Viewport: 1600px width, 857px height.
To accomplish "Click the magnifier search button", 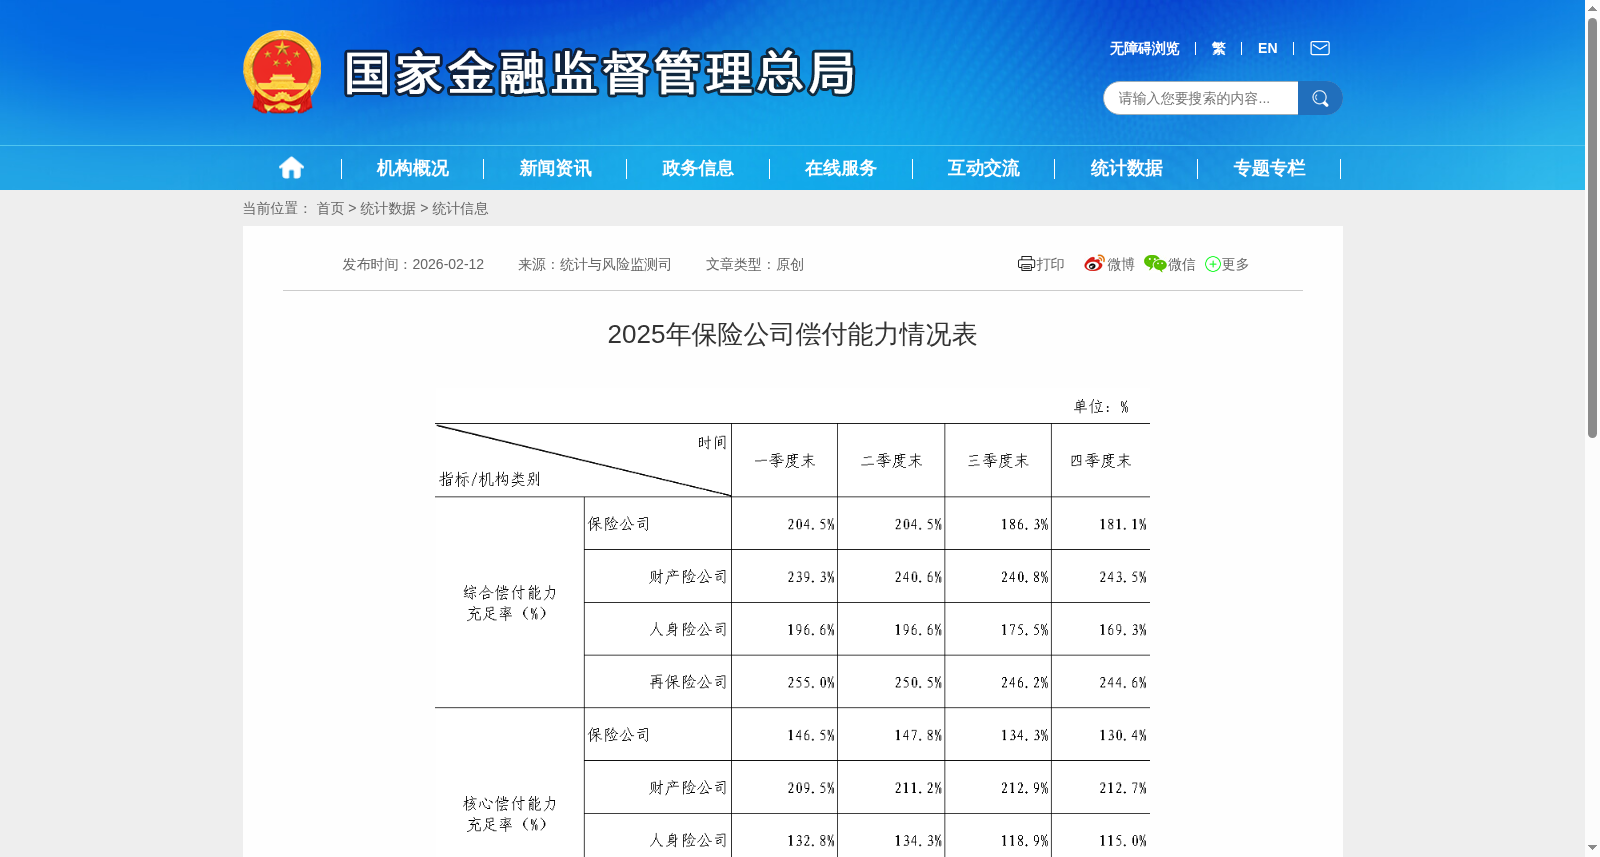I will 1320,98.
